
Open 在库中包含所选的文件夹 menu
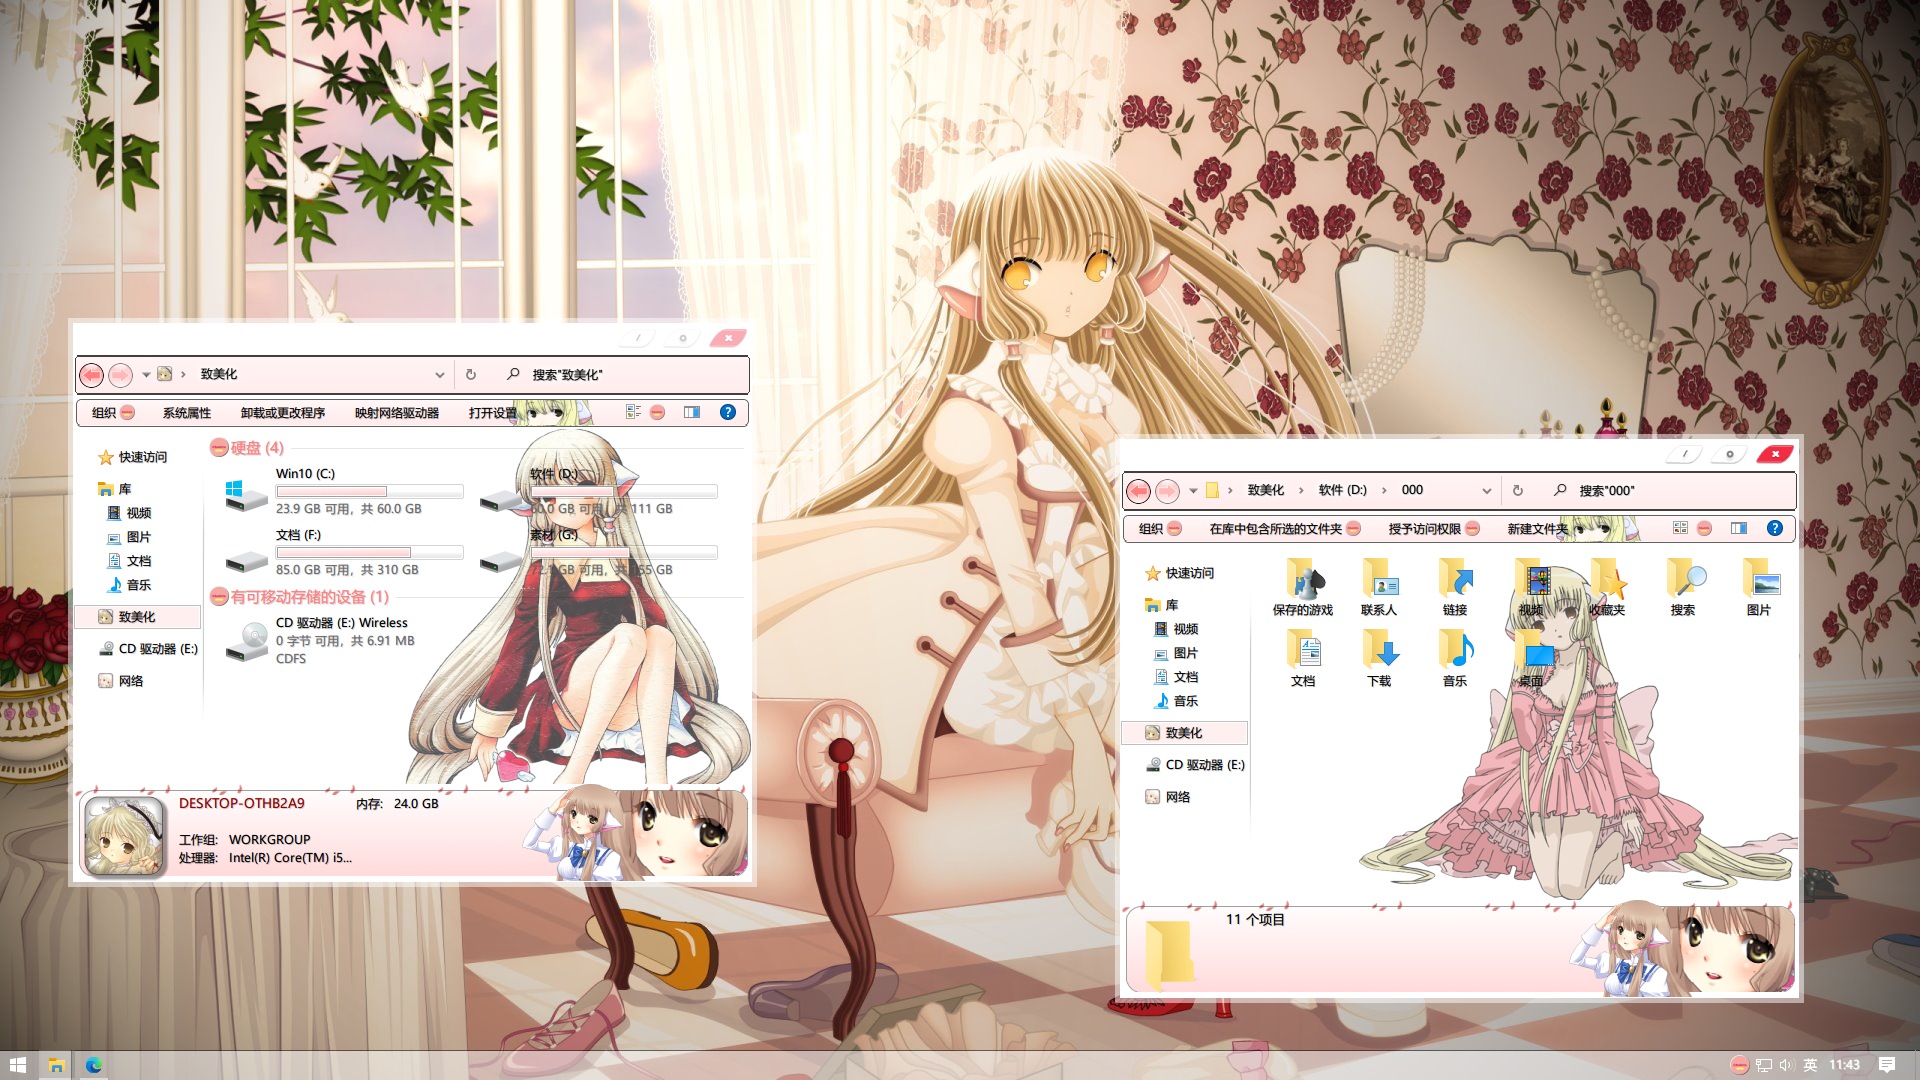click(1284, 528)
